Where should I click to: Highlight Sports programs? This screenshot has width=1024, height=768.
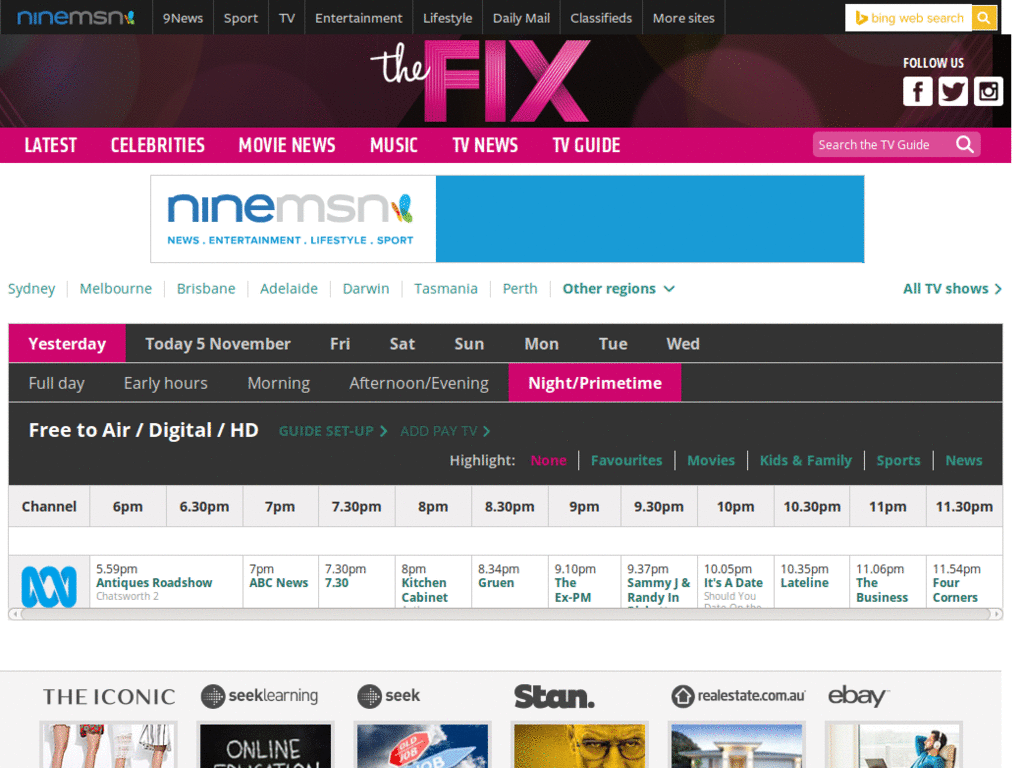[x=898, y=460]
